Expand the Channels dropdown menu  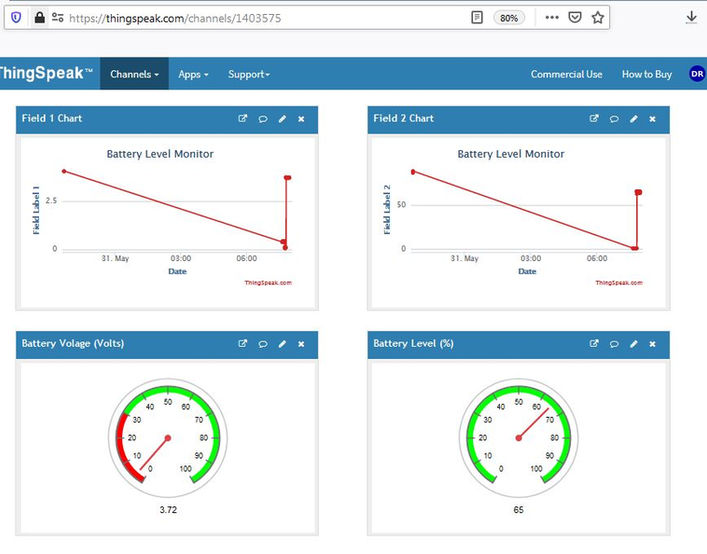(134, 74)
